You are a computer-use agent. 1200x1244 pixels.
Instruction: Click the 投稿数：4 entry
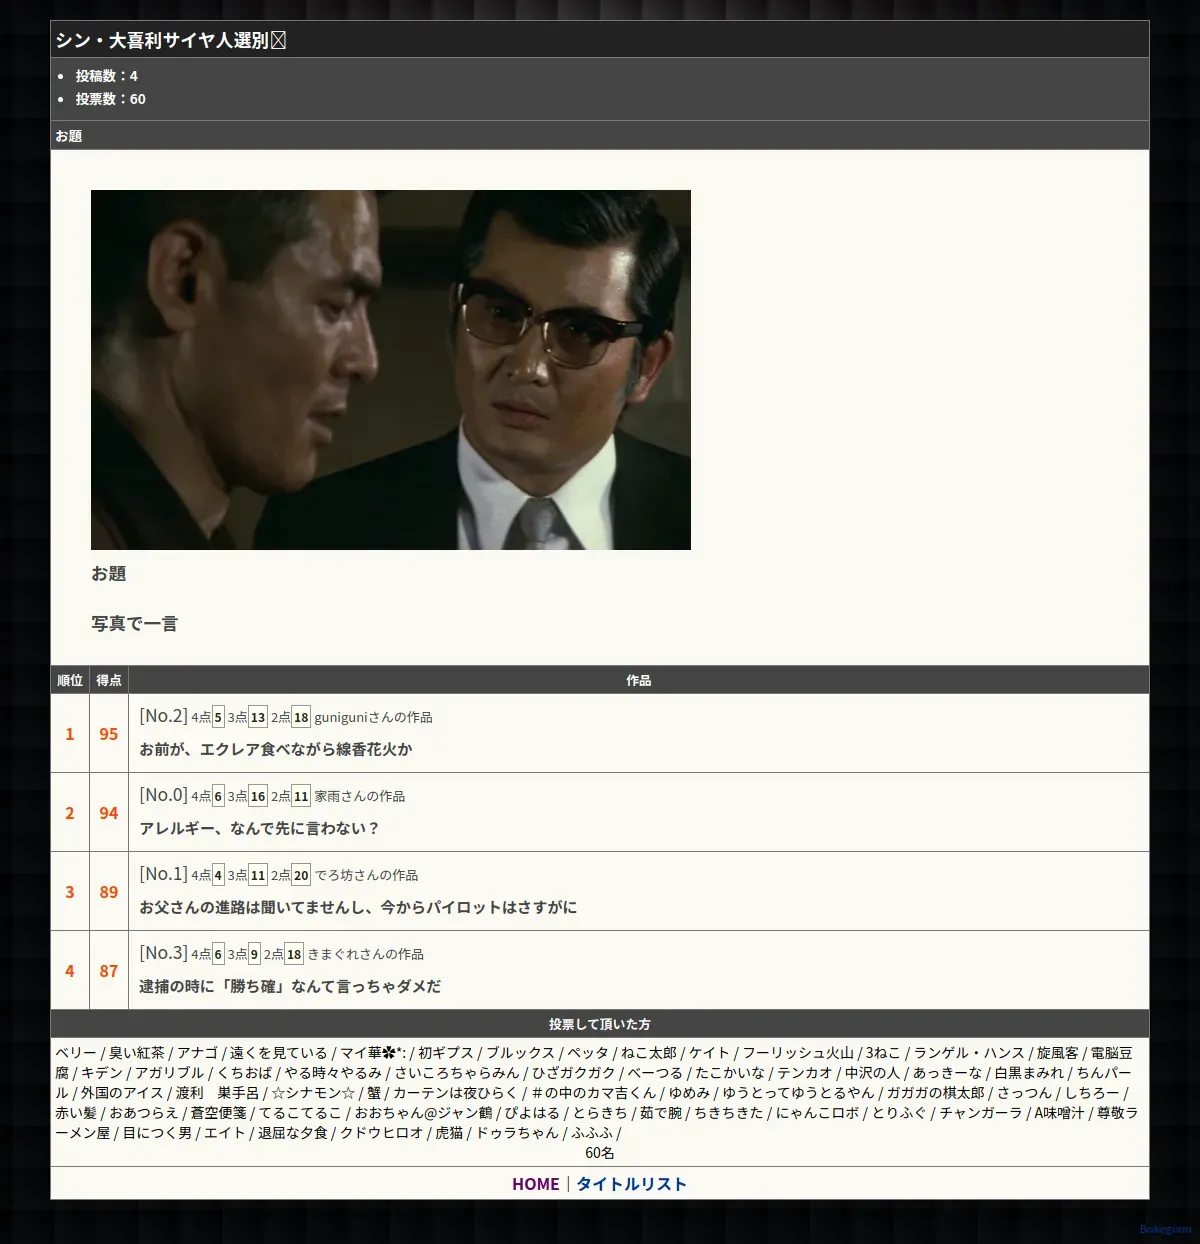pyautogui.click(x=107, y=76)
